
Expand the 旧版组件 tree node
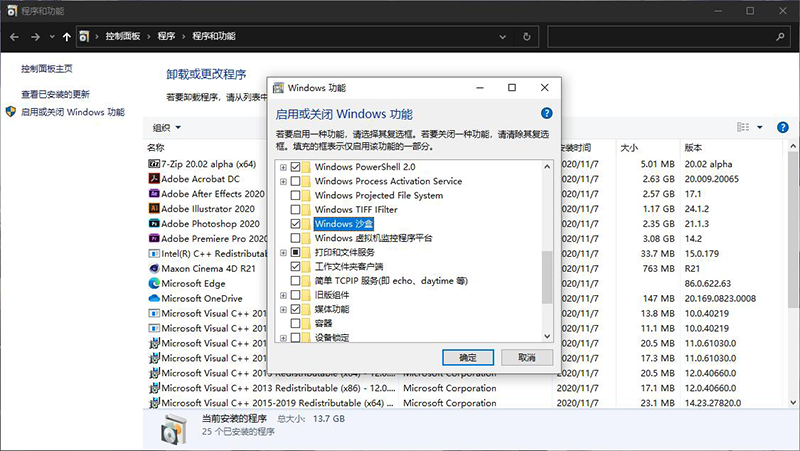(283, 295)
